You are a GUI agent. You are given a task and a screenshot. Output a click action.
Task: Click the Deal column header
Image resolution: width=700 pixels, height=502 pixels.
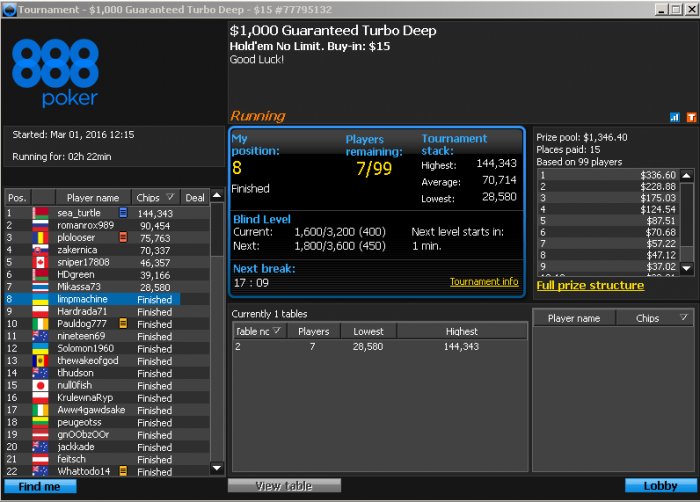195,197
